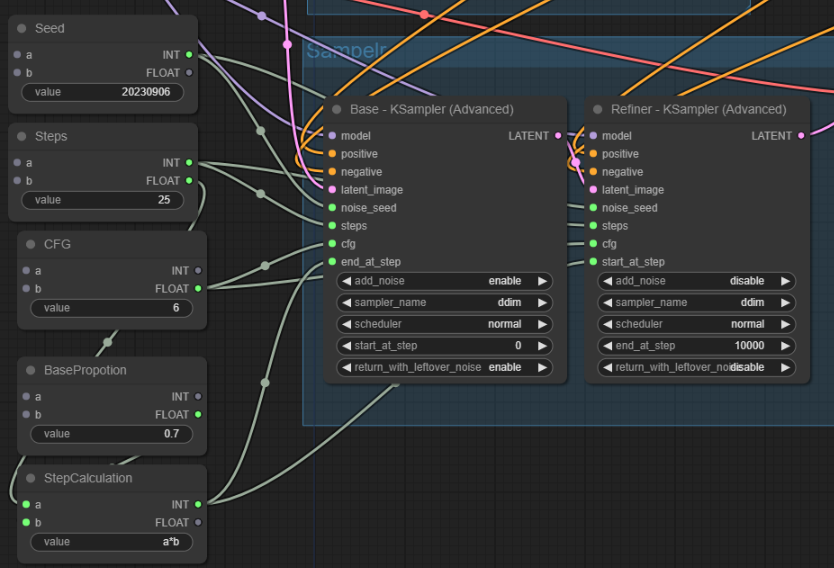Click the CFG node FLOAT output socket

coord(198,289)
